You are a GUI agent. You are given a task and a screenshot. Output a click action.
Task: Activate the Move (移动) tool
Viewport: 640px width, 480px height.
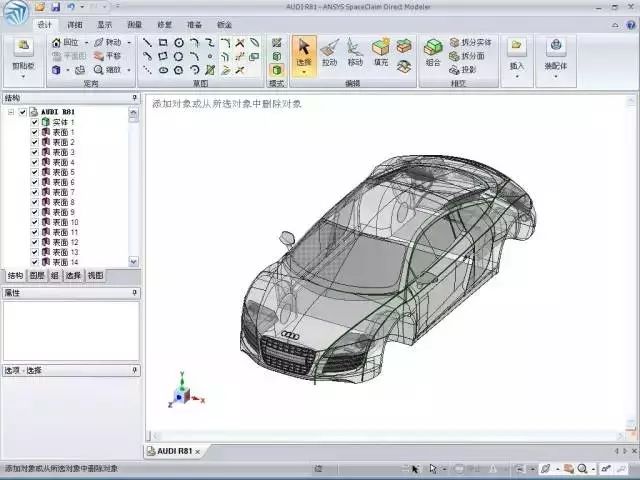tap(355, 52)
